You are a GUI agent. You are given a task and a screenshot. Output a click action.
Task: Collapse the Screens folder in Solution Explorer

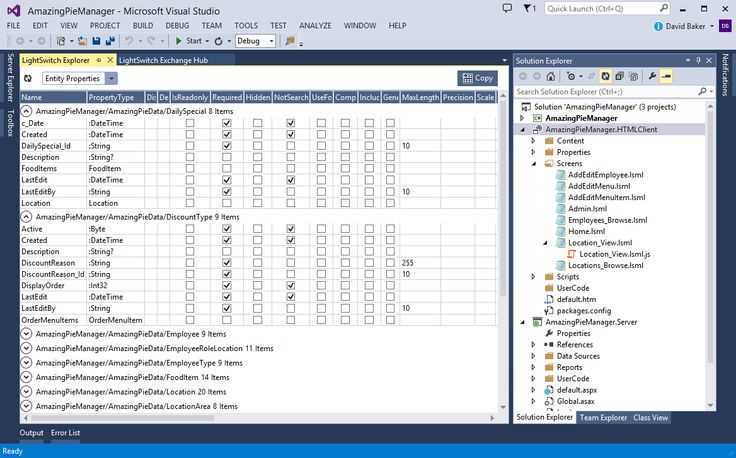(x=534, y=164)
